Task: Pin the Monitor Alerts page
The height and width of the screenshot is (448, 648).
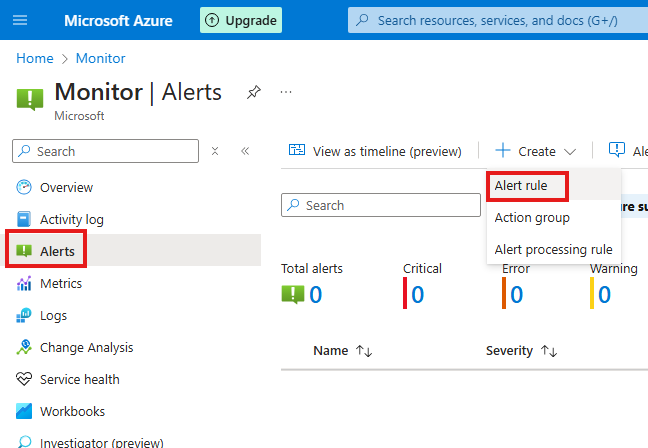Action: pyautogui.click(x=254, y=92)
